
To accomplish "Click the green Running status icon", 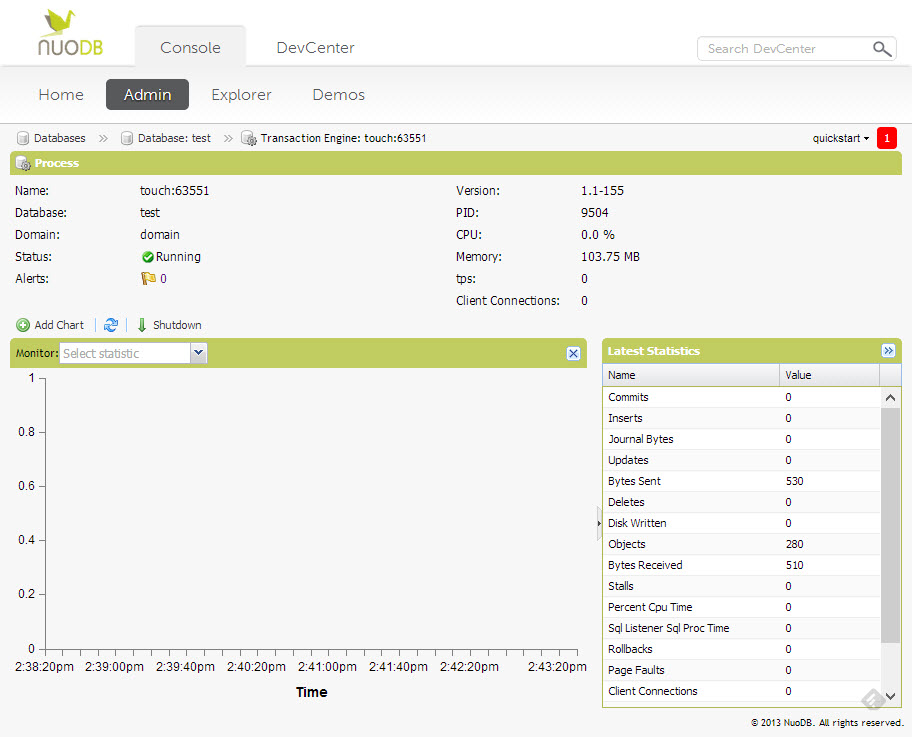I will point(148,257).
